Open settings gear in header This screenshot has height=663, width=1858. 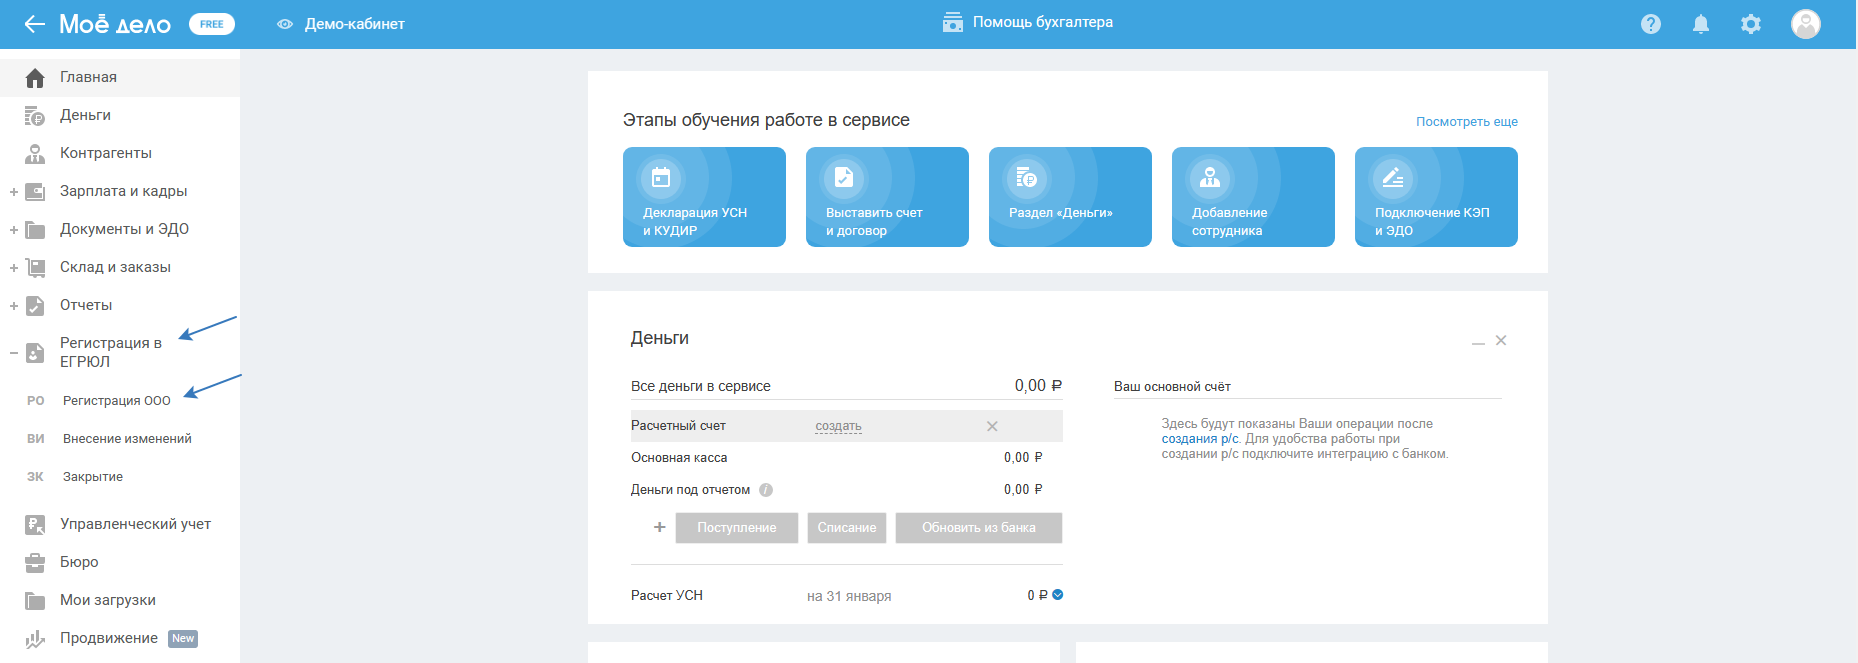(x=1750, y=24)
